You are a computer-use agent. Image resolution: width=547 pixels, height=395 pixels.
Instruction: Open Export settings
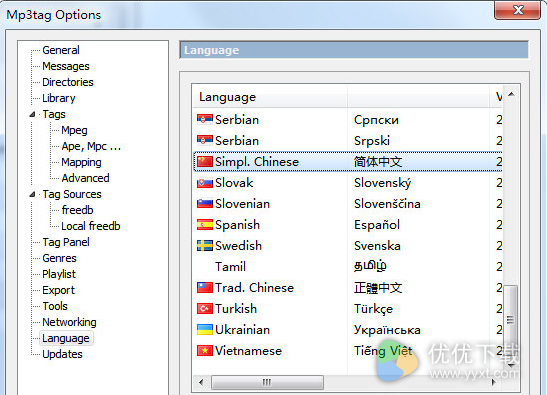click(59, 290)
